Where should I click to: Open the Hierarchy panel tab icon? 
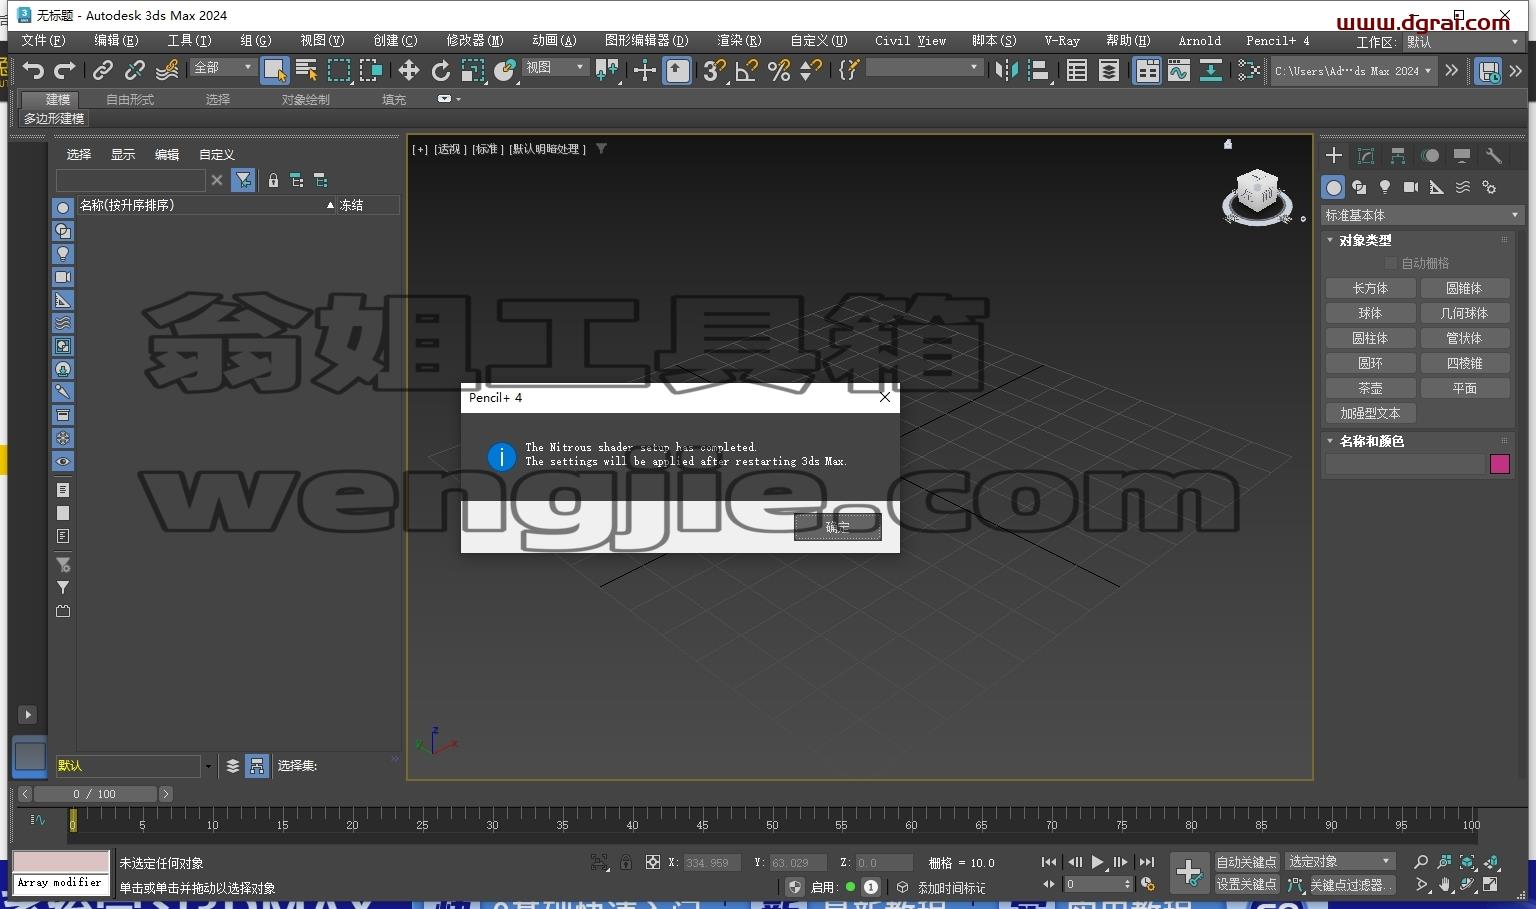[x=1398, y=156]
